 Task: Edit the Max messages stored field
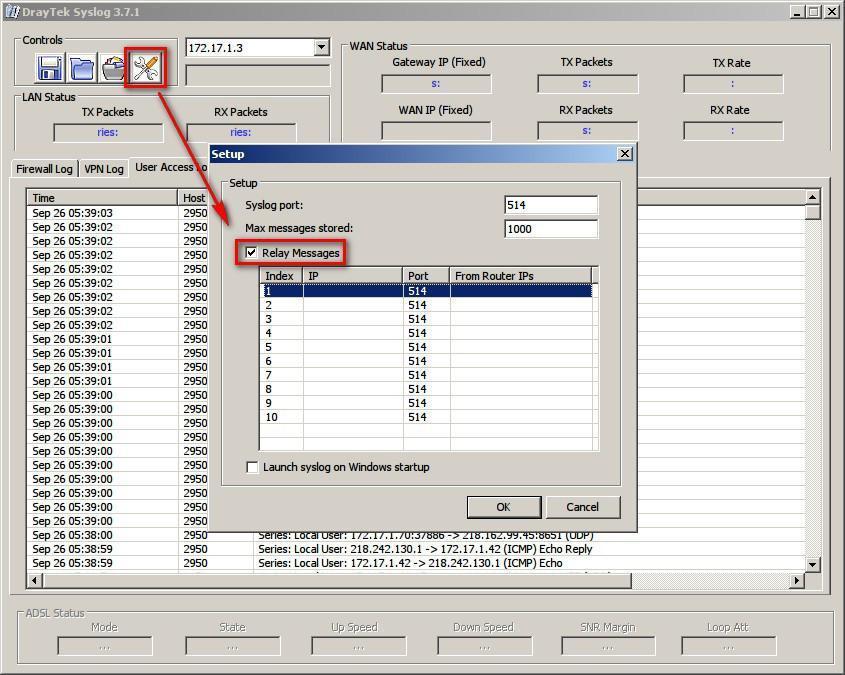click(x=551, y=229)
